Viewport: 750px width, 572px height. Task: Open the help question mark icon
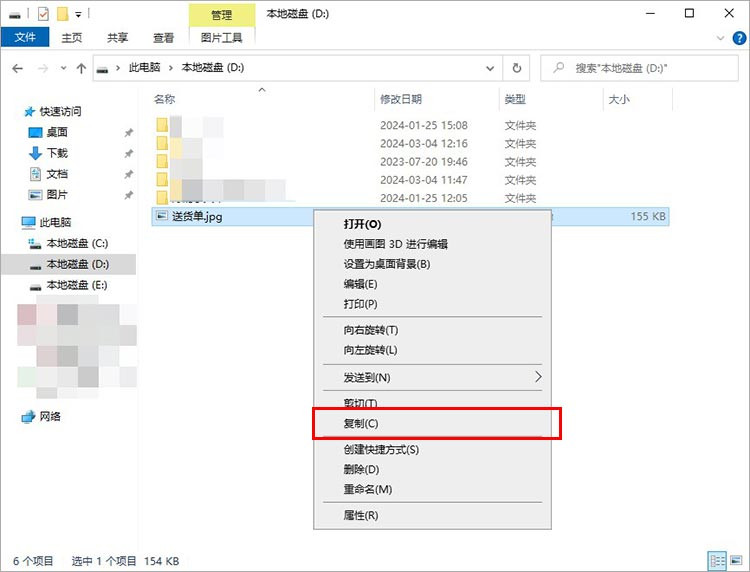pyautogui.click(x=739, y=38)
